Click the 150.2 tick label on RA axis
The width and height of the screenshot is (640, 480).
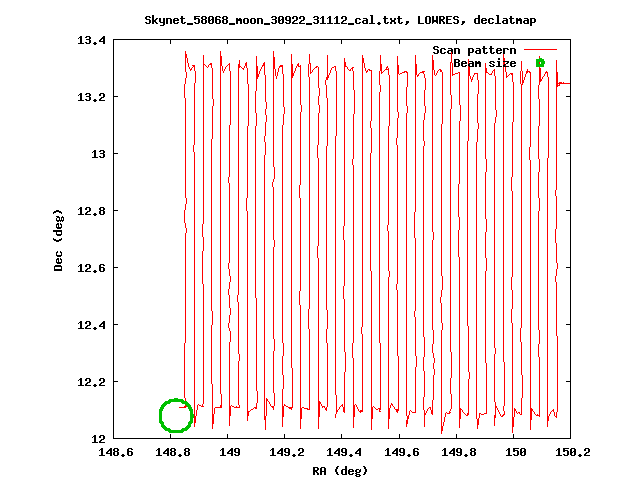point(571,453)
